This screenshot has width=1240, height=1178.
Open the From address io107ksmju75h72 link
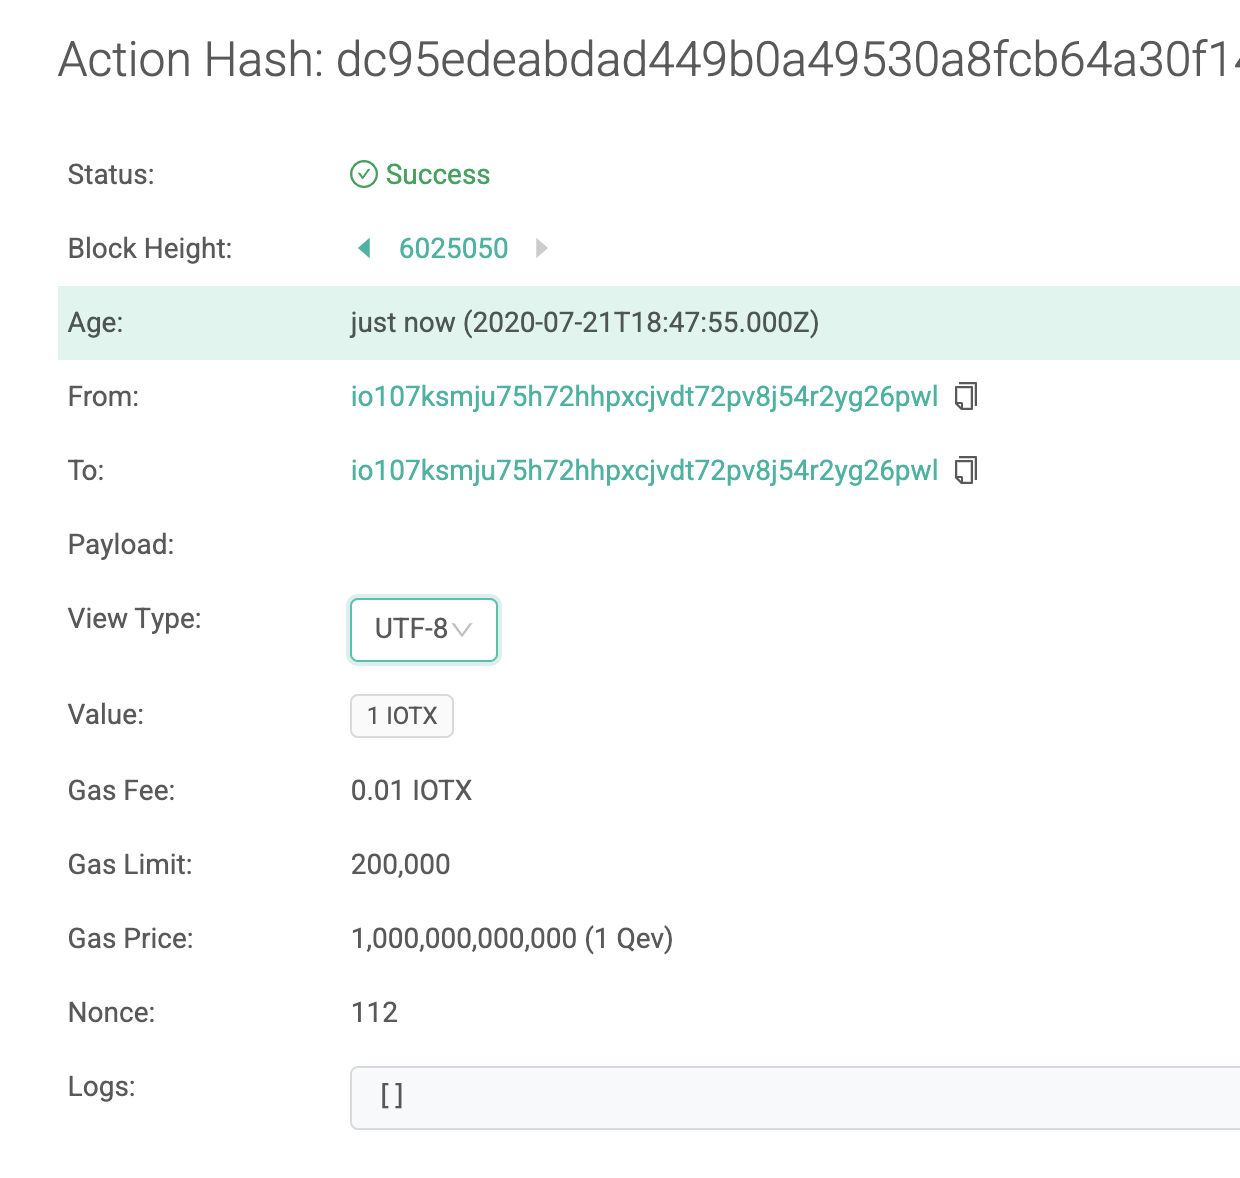644,396
